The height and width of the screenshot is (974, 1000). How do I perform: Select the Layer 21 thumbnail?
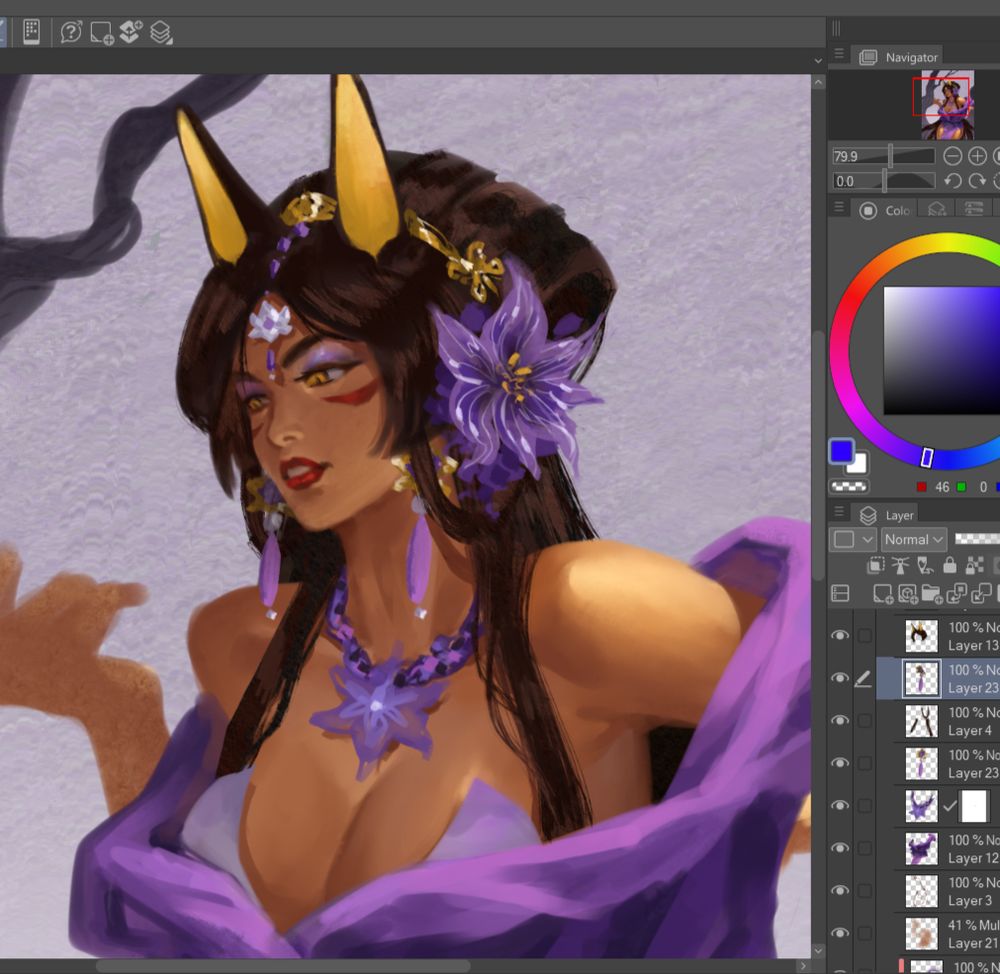coord(922,933)
